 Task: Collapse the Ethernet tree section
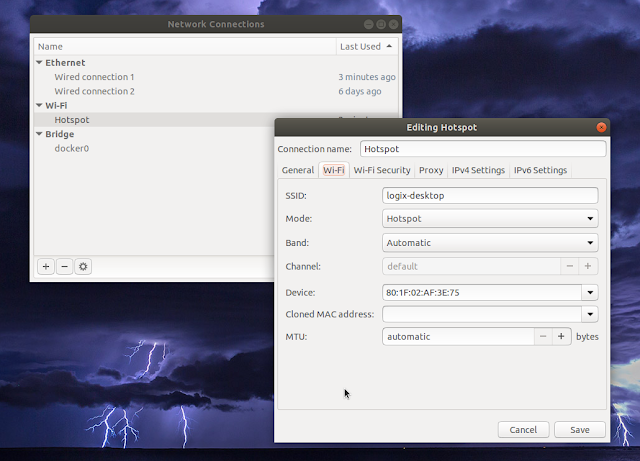40,62
